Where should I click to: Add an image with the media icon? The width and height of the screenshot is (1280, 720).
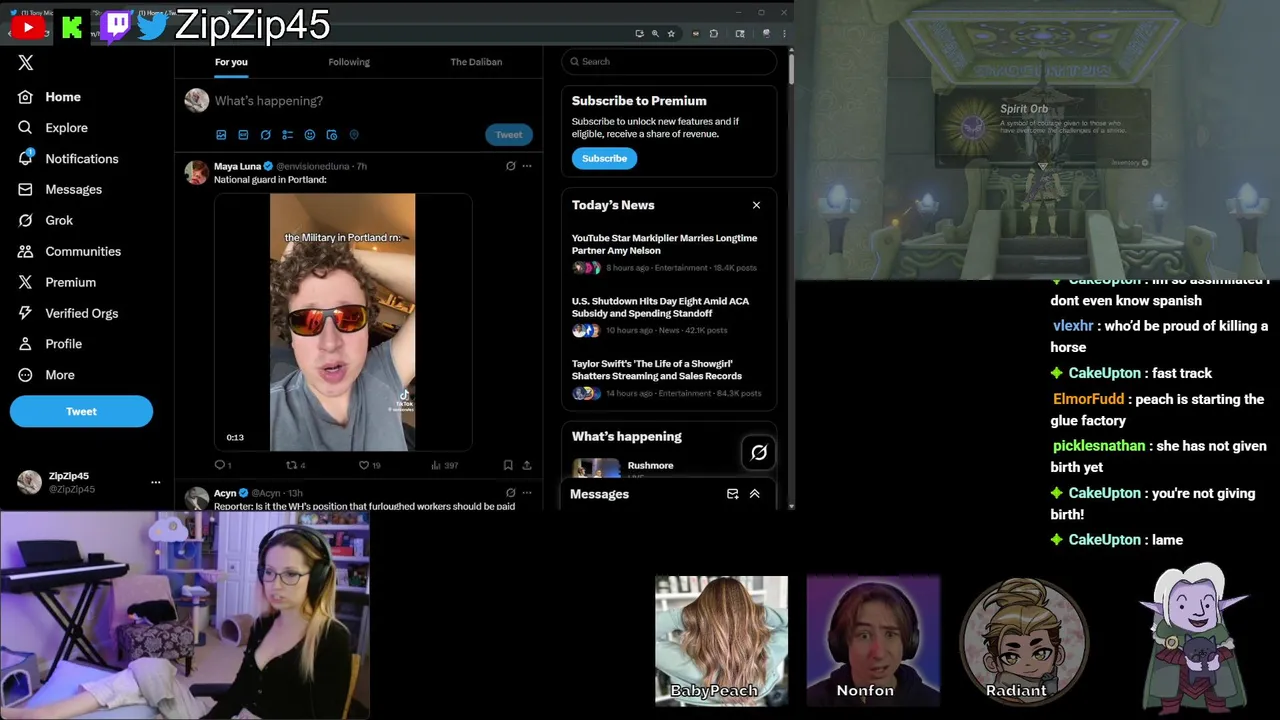coord(221,135)
